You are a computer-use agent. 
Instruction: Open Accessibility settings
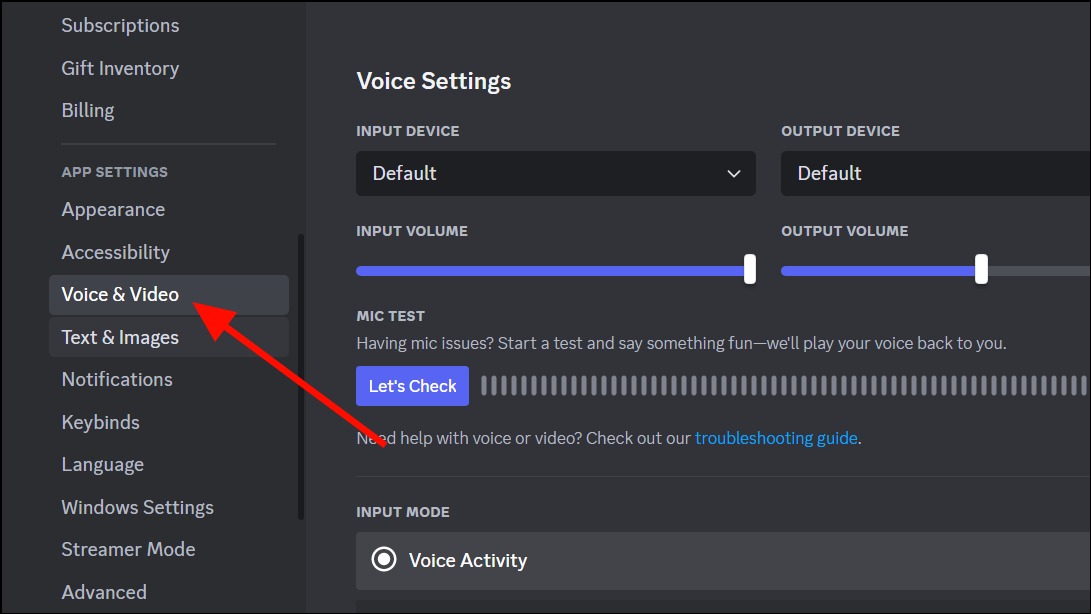[x=116, y=252]
